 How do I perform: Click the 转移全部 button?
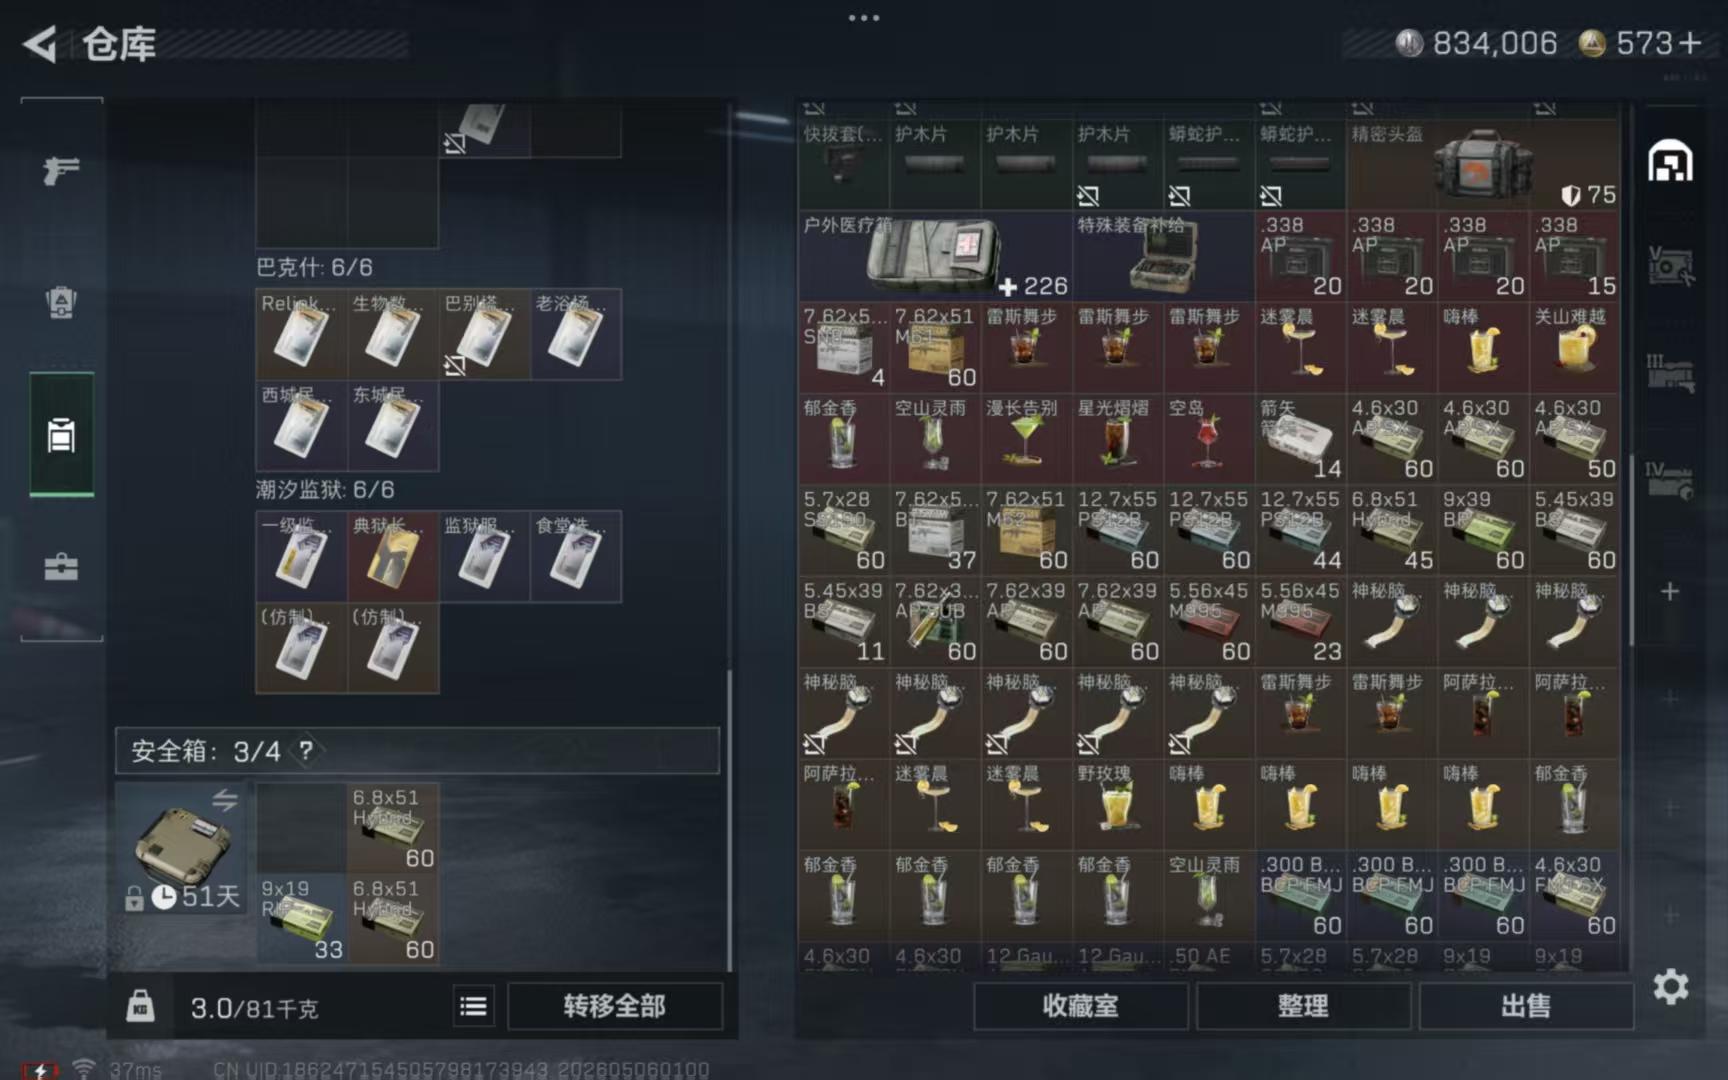pos(614,1006)
